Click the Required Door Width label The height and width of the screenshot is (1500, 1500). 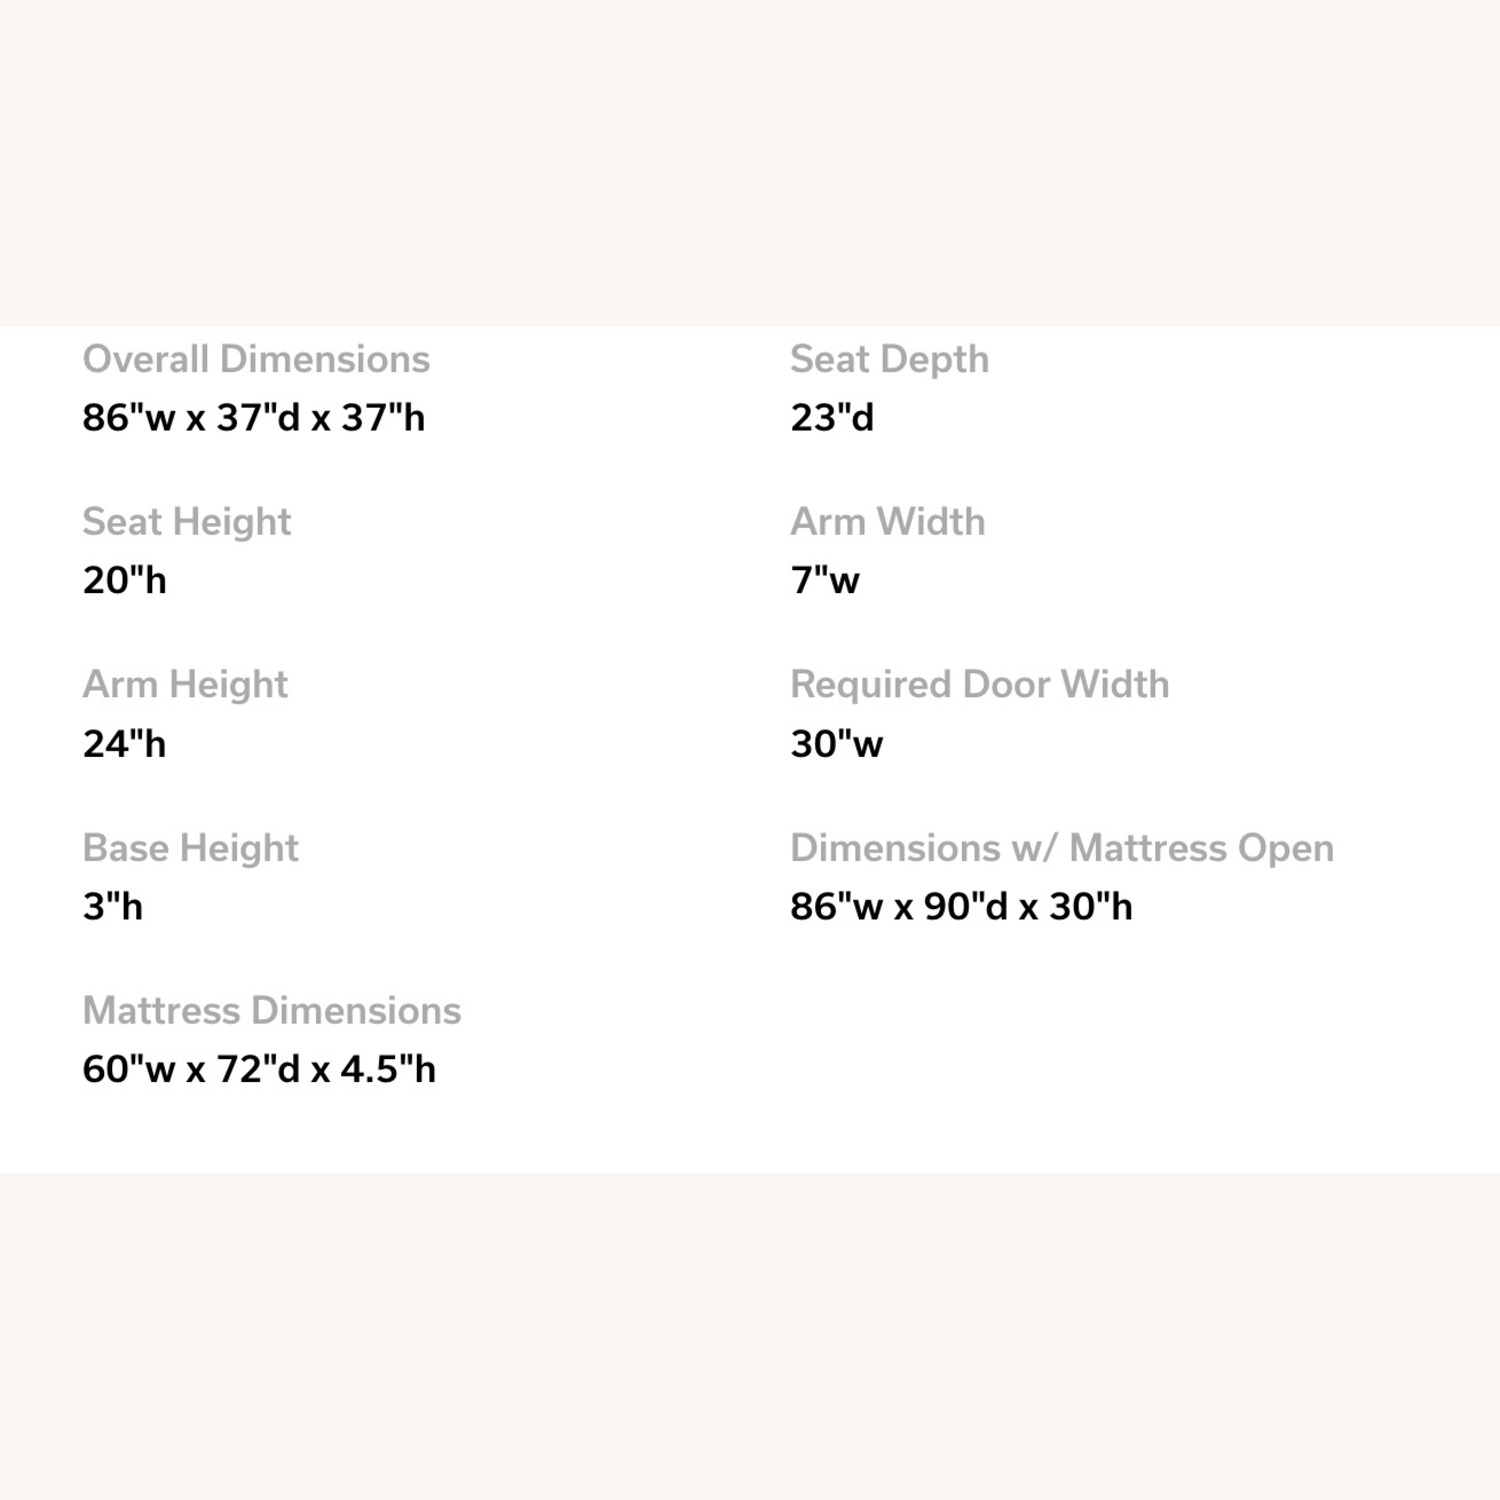pos(980,685)
